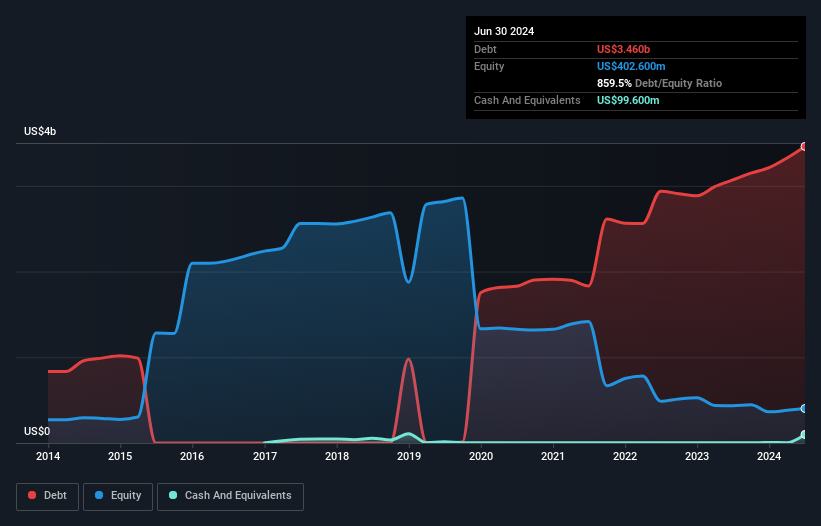
Task: Click the US$402.600m equity value
Action: pos(631,66)
